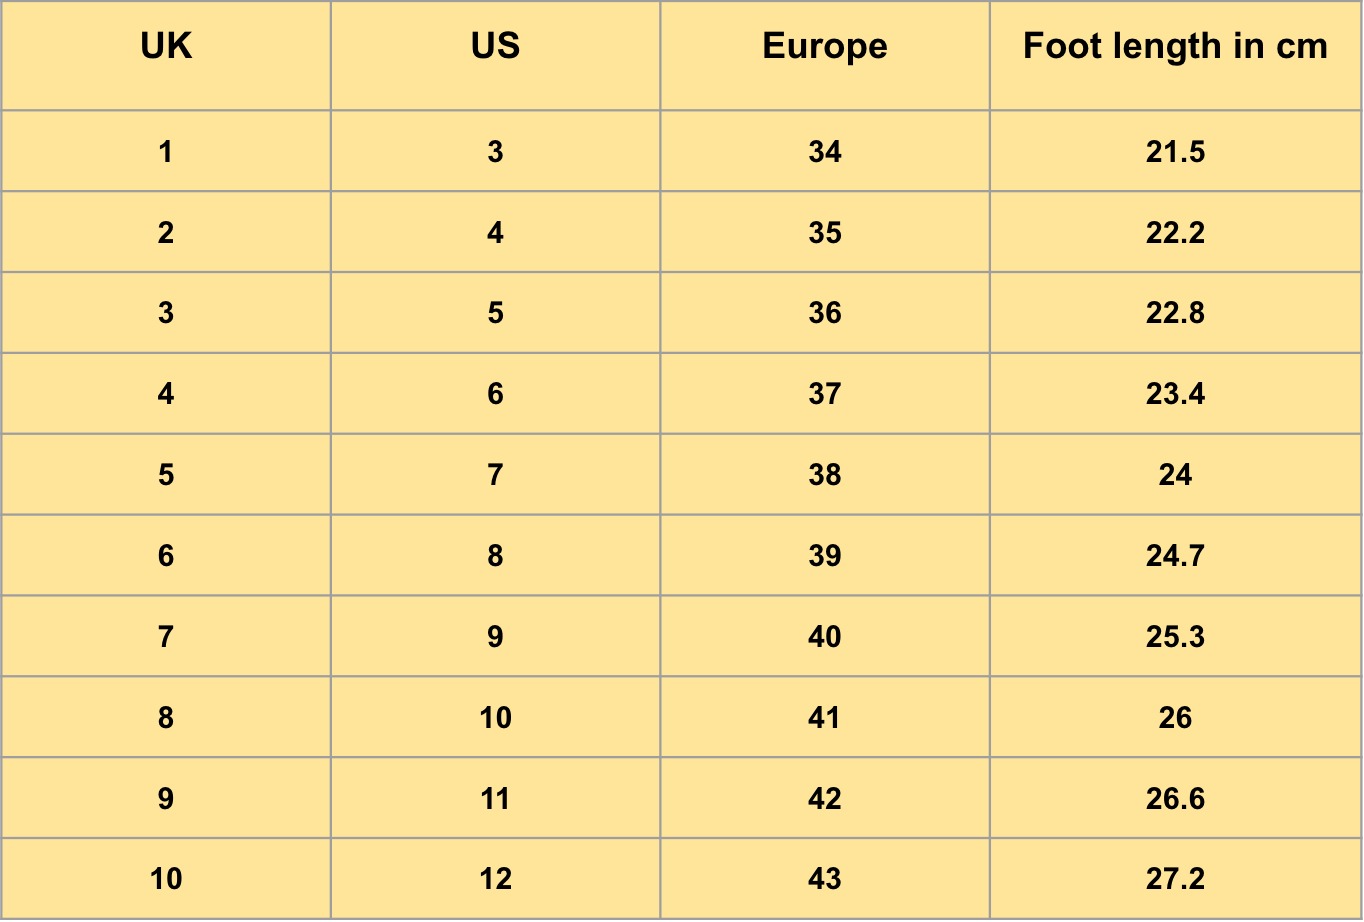Select the foot length 26 cell

click(1175, 718)
